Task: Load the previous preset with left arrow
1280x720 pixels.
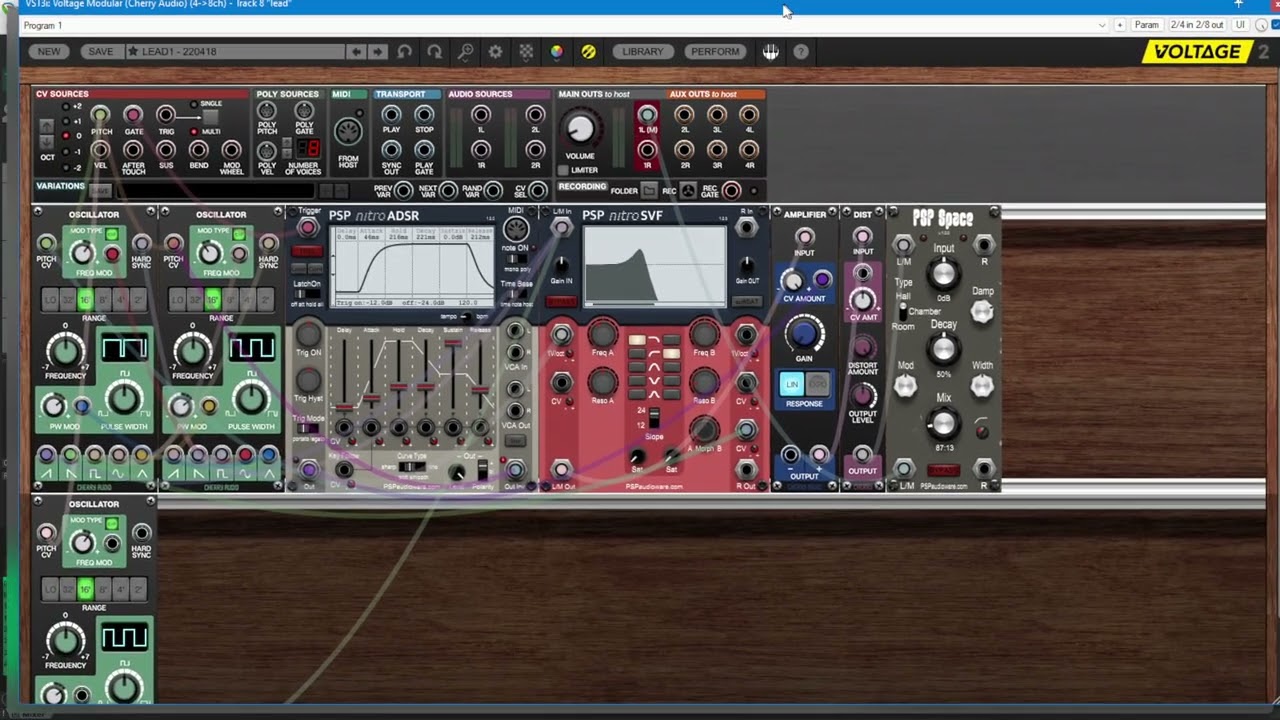Action: (x=355, y=52)
